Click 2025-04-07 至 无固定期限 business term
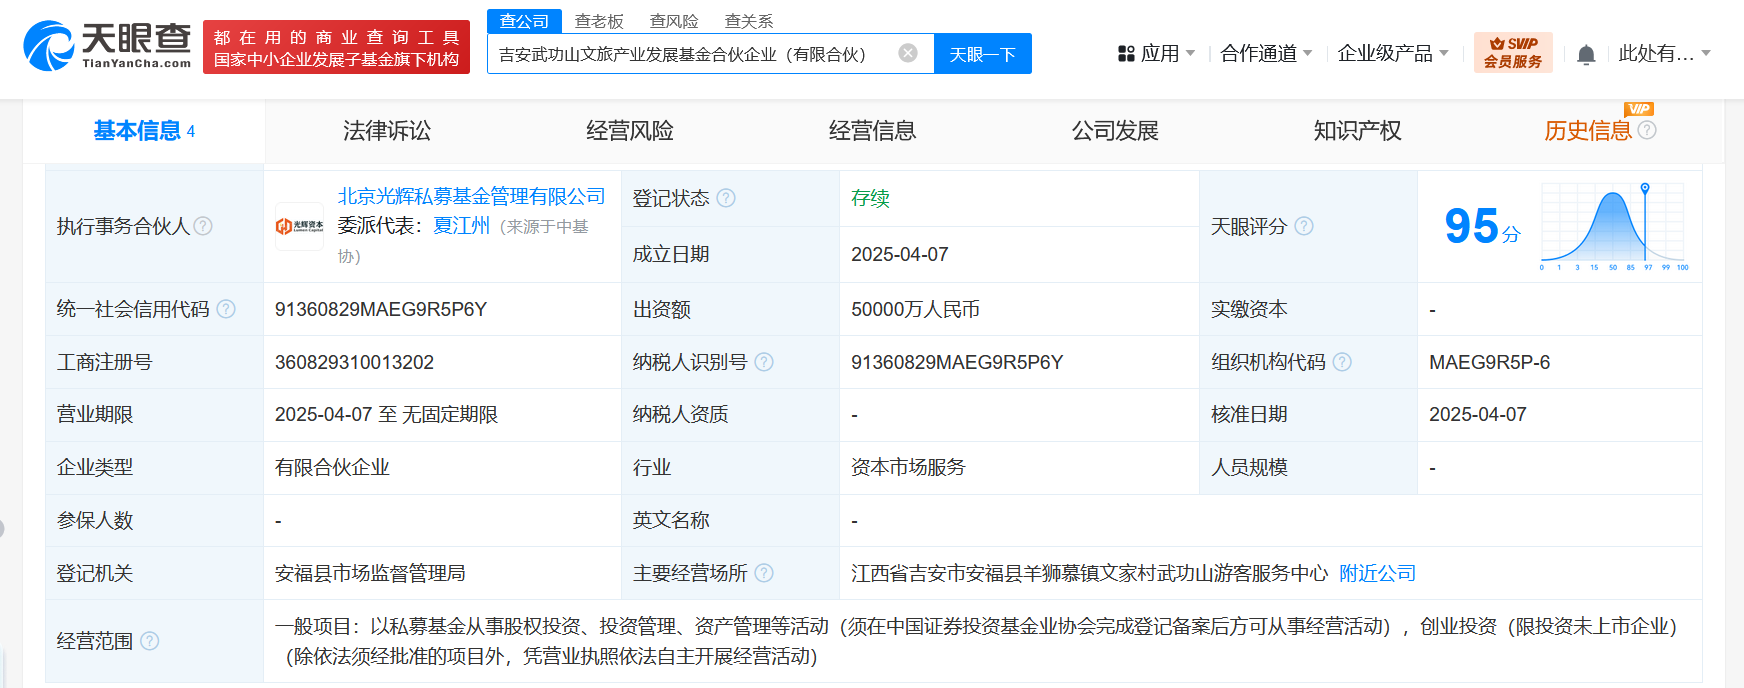 point(387,414)
